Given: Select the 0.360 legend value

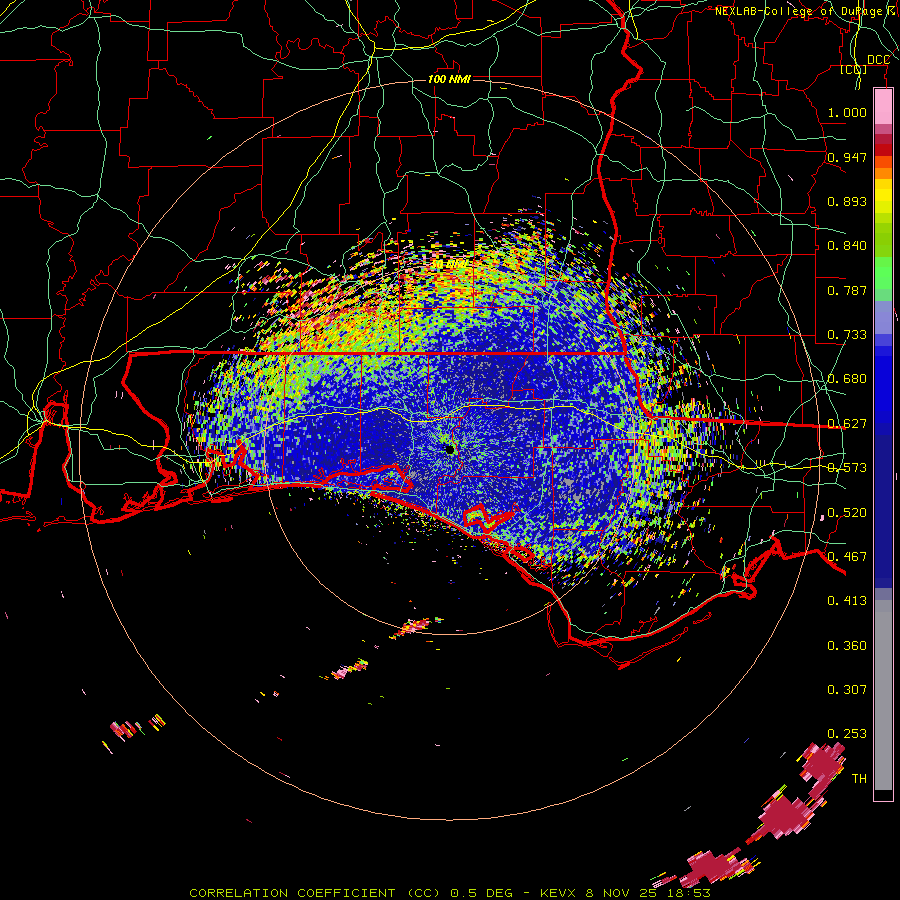Looking at the screenshot, I should point(847,646).
